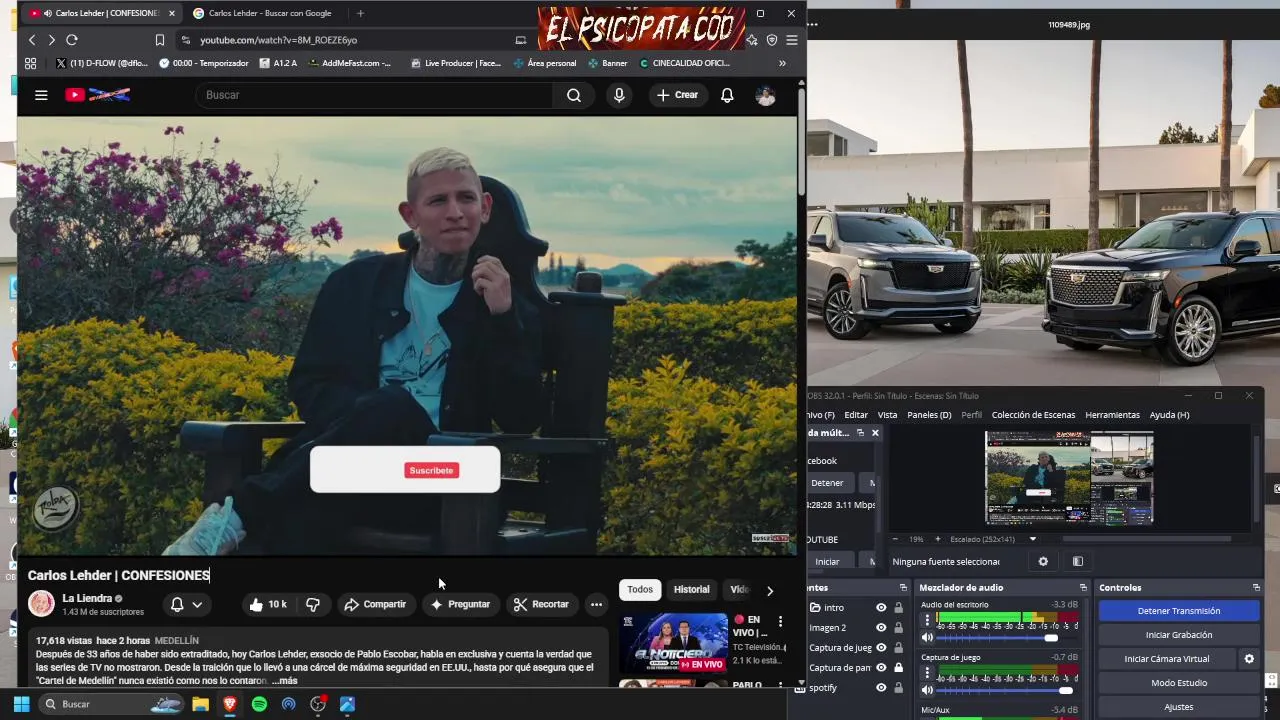
Task: Start voice search with the microphone icon
Action: (x=619, y=95)
